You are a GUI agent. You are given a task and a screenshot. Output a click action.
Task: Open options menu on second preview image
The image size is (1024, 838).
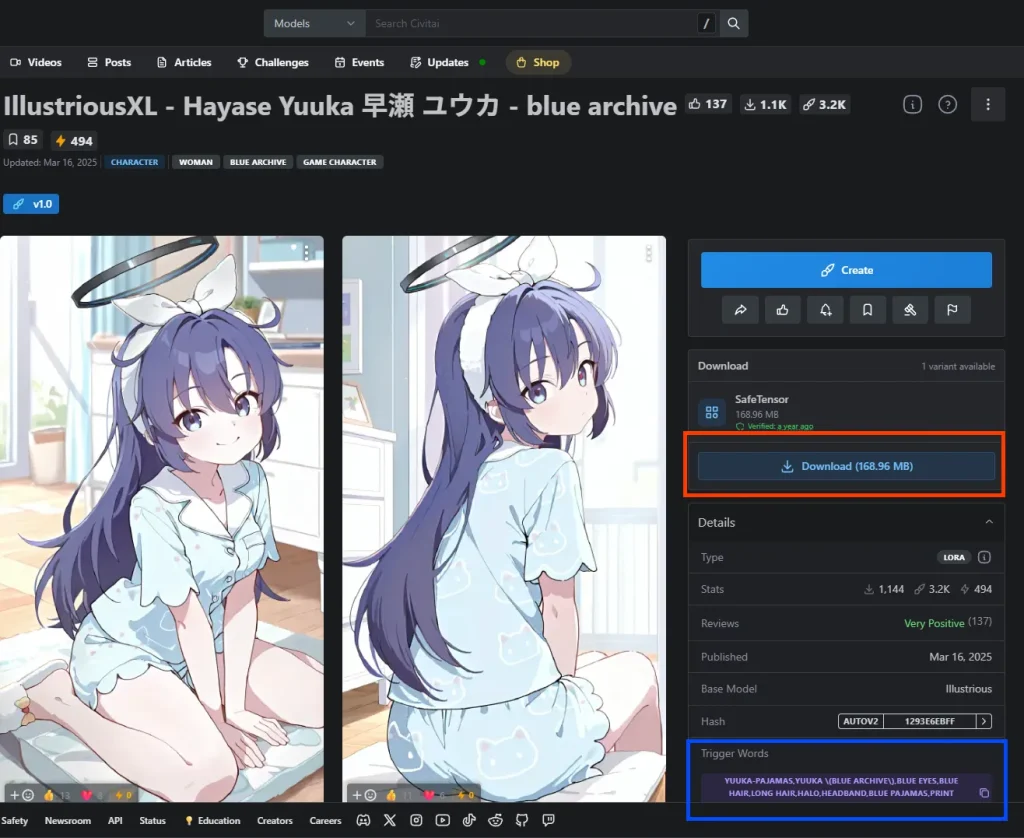click(x=648, y=253)
